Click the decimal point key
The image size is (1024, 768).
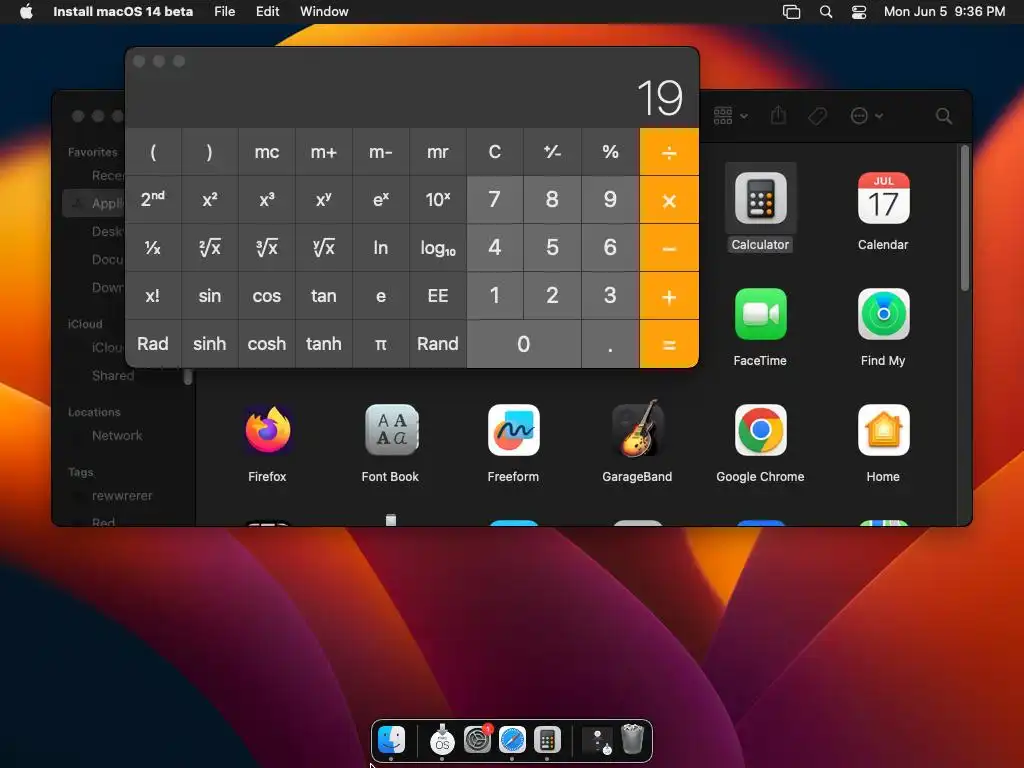(x=610, y=344)
